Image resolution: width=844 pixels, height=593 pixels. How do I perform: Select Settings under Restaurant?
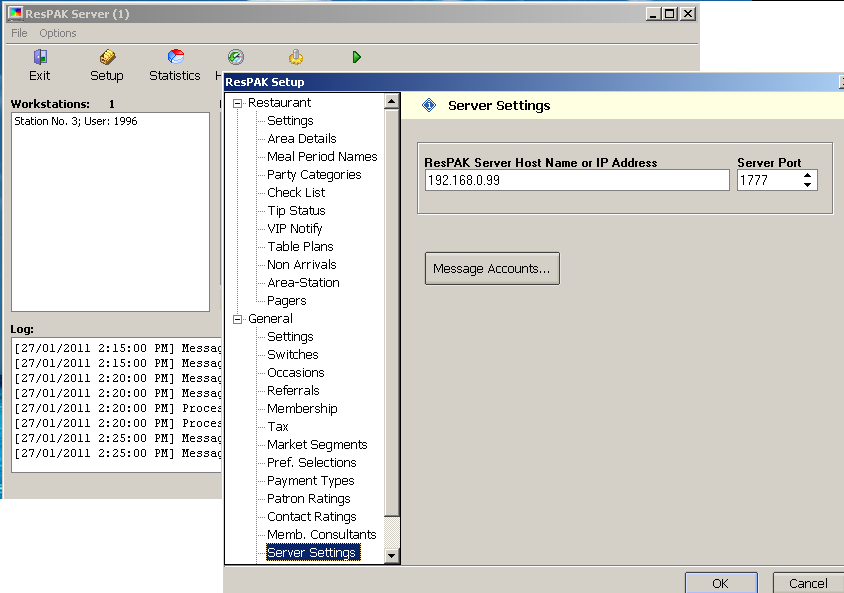(x=290, y=121)
